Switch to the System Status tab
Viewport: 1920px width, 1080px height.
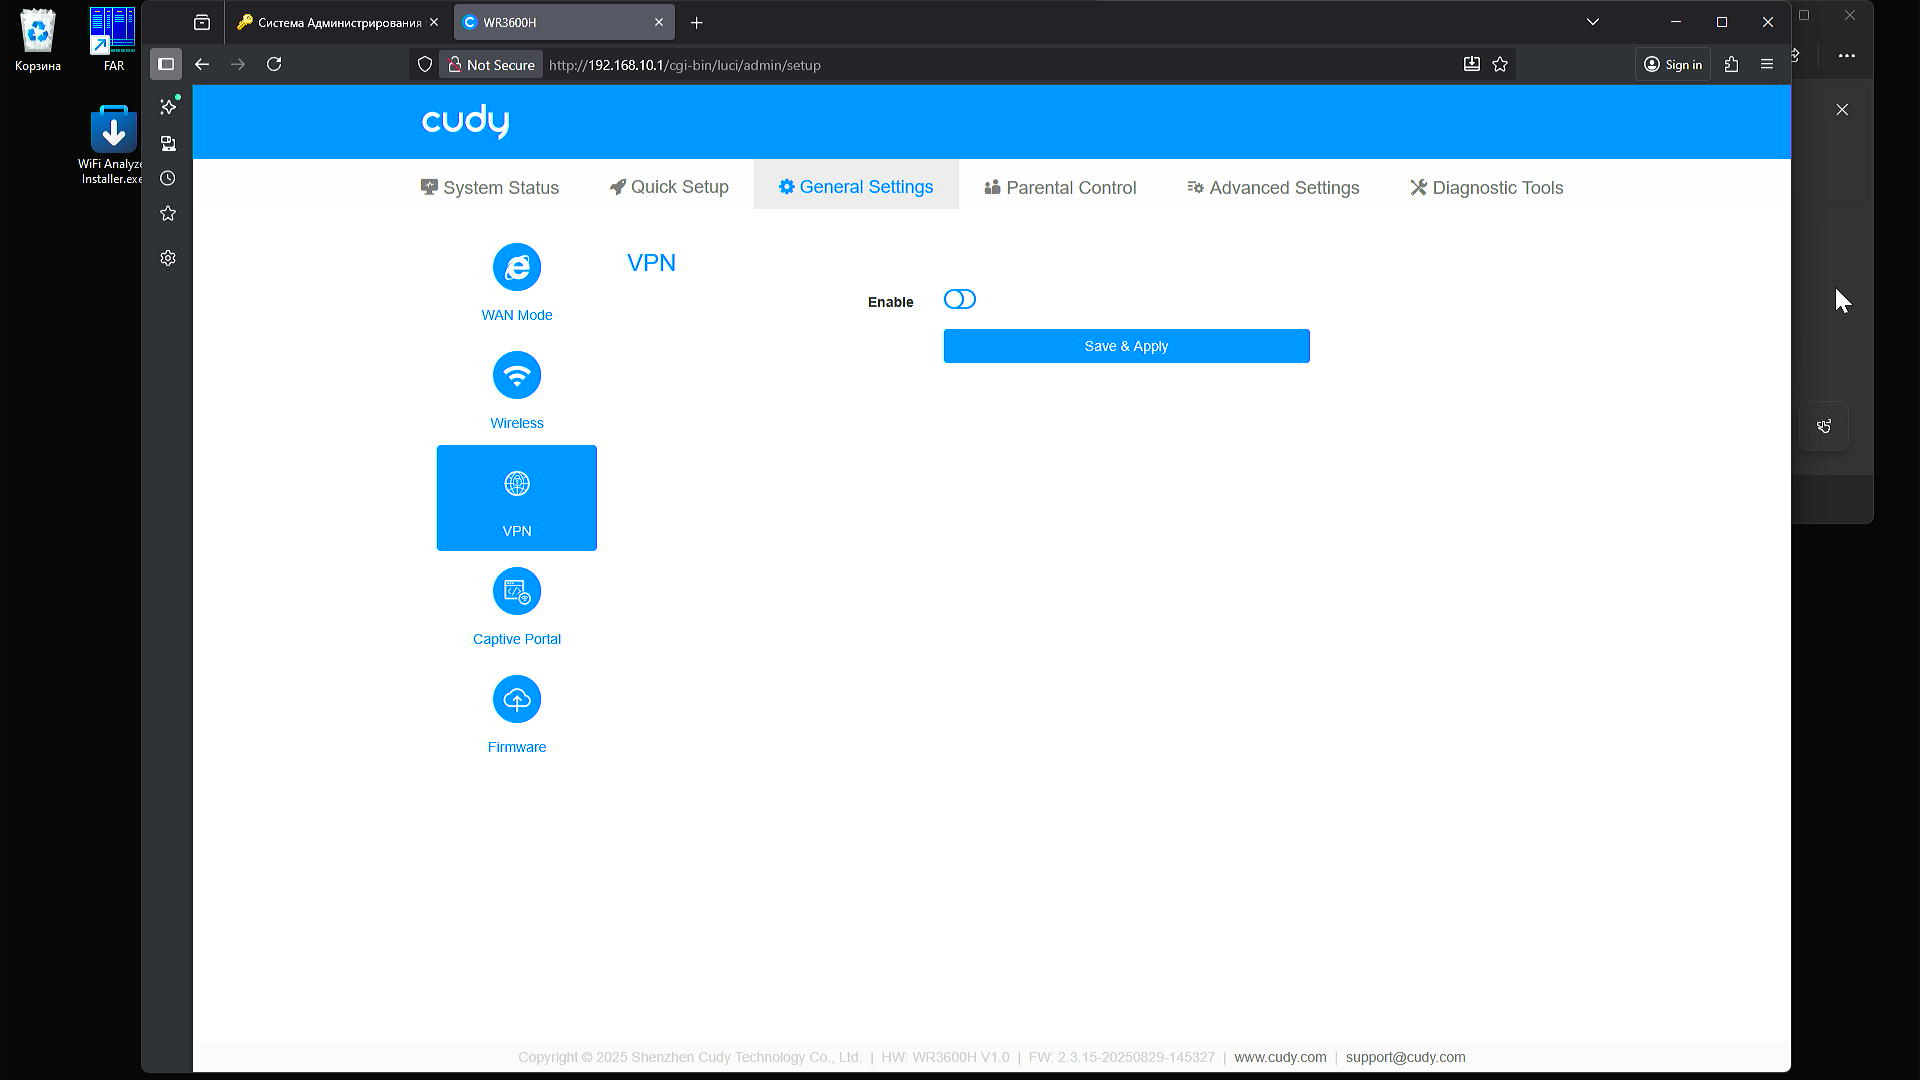coord(490,188)
